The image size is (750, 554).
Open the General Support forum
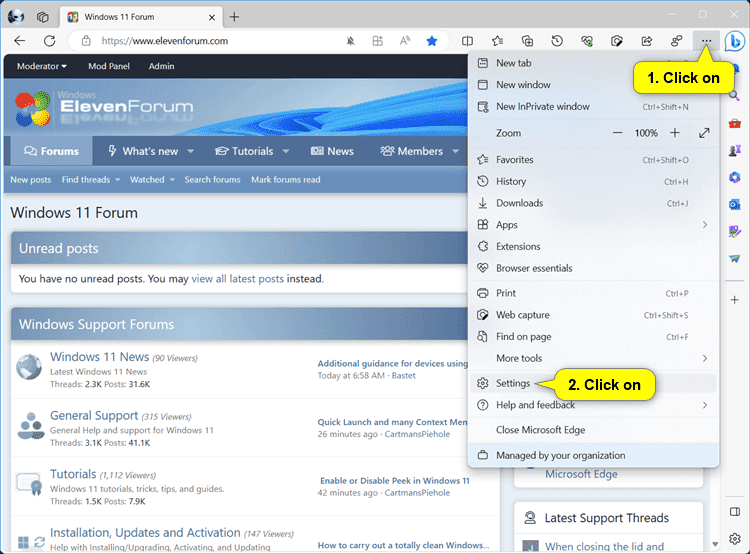click(94, 416)
